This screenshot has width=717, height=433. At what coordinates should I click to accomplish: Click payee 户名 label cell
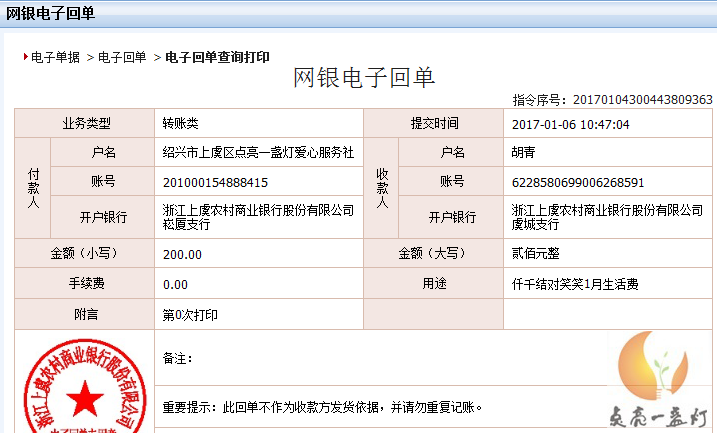point(451,152)
